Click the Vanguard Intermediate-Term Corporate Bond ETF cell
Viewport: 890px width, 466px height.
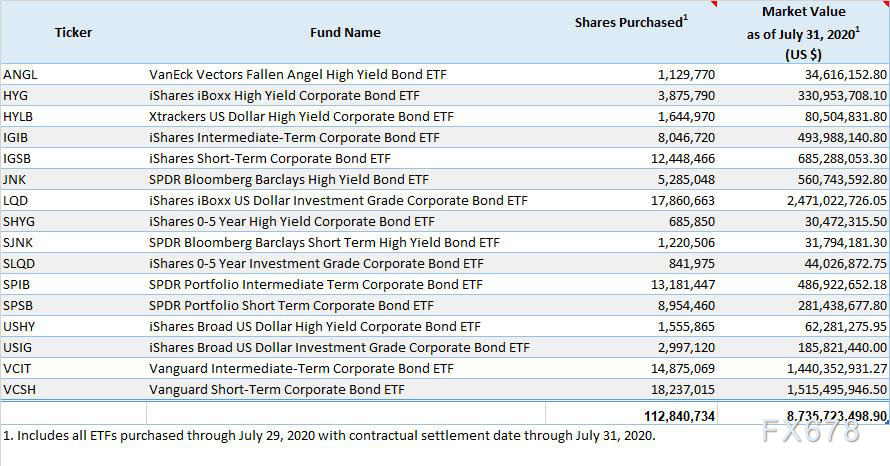point(346,368)
